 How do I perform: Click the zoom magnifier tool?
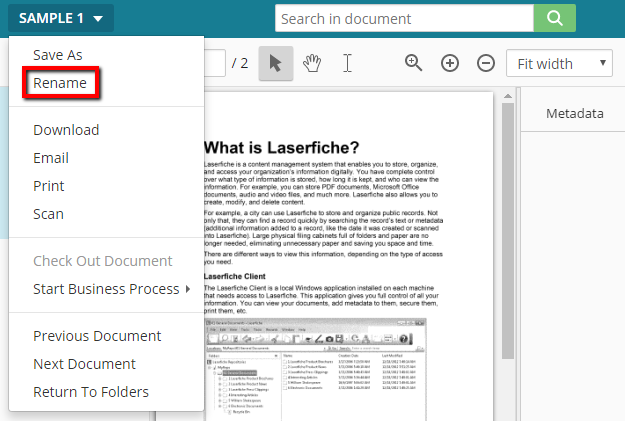(413, 63)
